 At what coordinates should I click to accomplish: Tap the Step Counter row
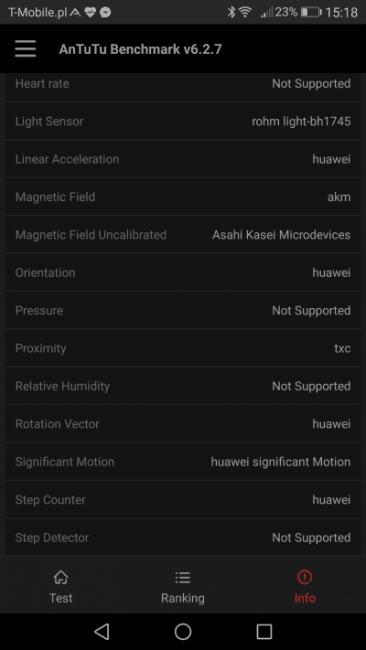tap(183, 500)
